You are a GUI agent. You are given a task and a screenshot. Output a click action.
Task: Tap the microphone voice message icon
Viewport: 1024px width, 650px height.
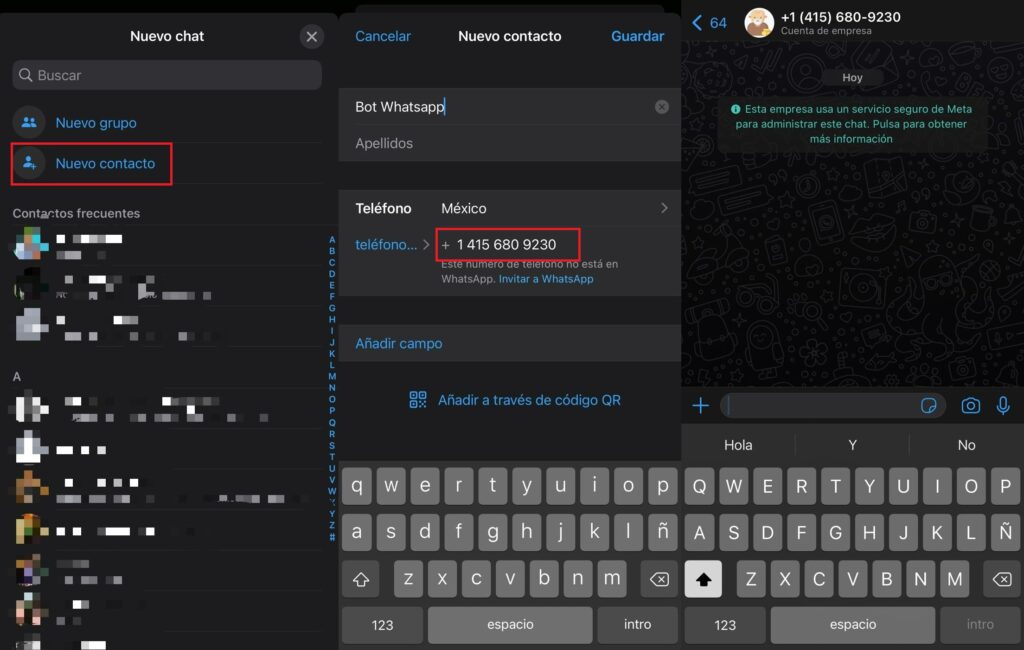pyautogui.click(x=1003, y=406)
